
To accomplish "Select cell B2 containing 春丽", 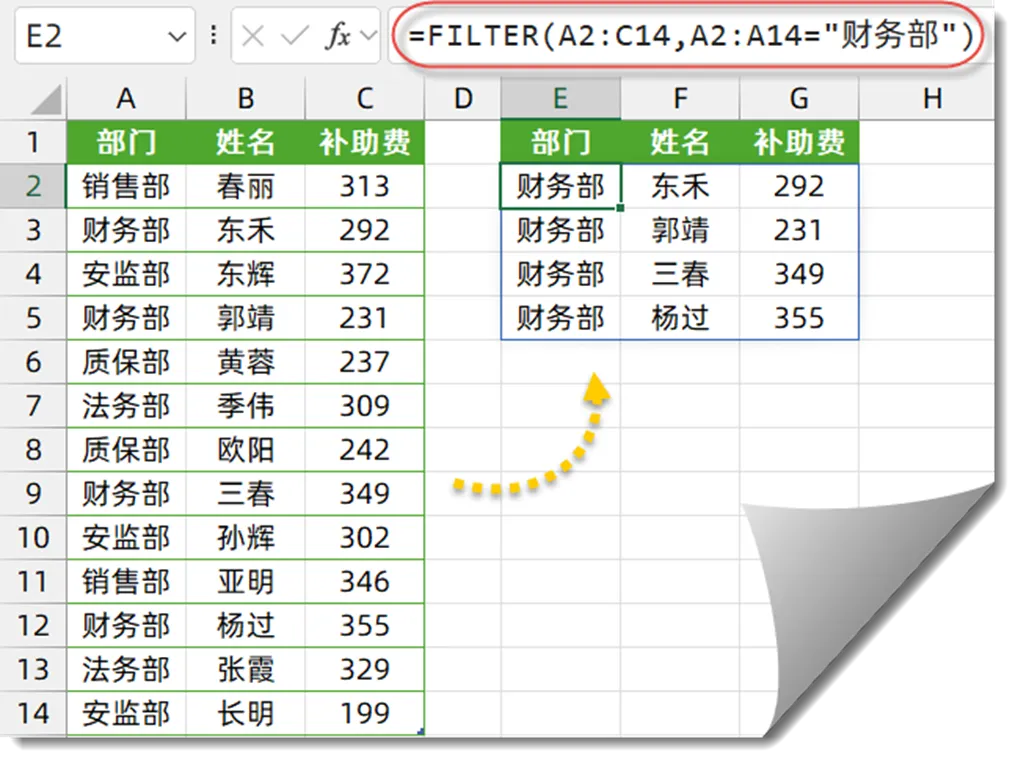I will [x=245, y=186].
